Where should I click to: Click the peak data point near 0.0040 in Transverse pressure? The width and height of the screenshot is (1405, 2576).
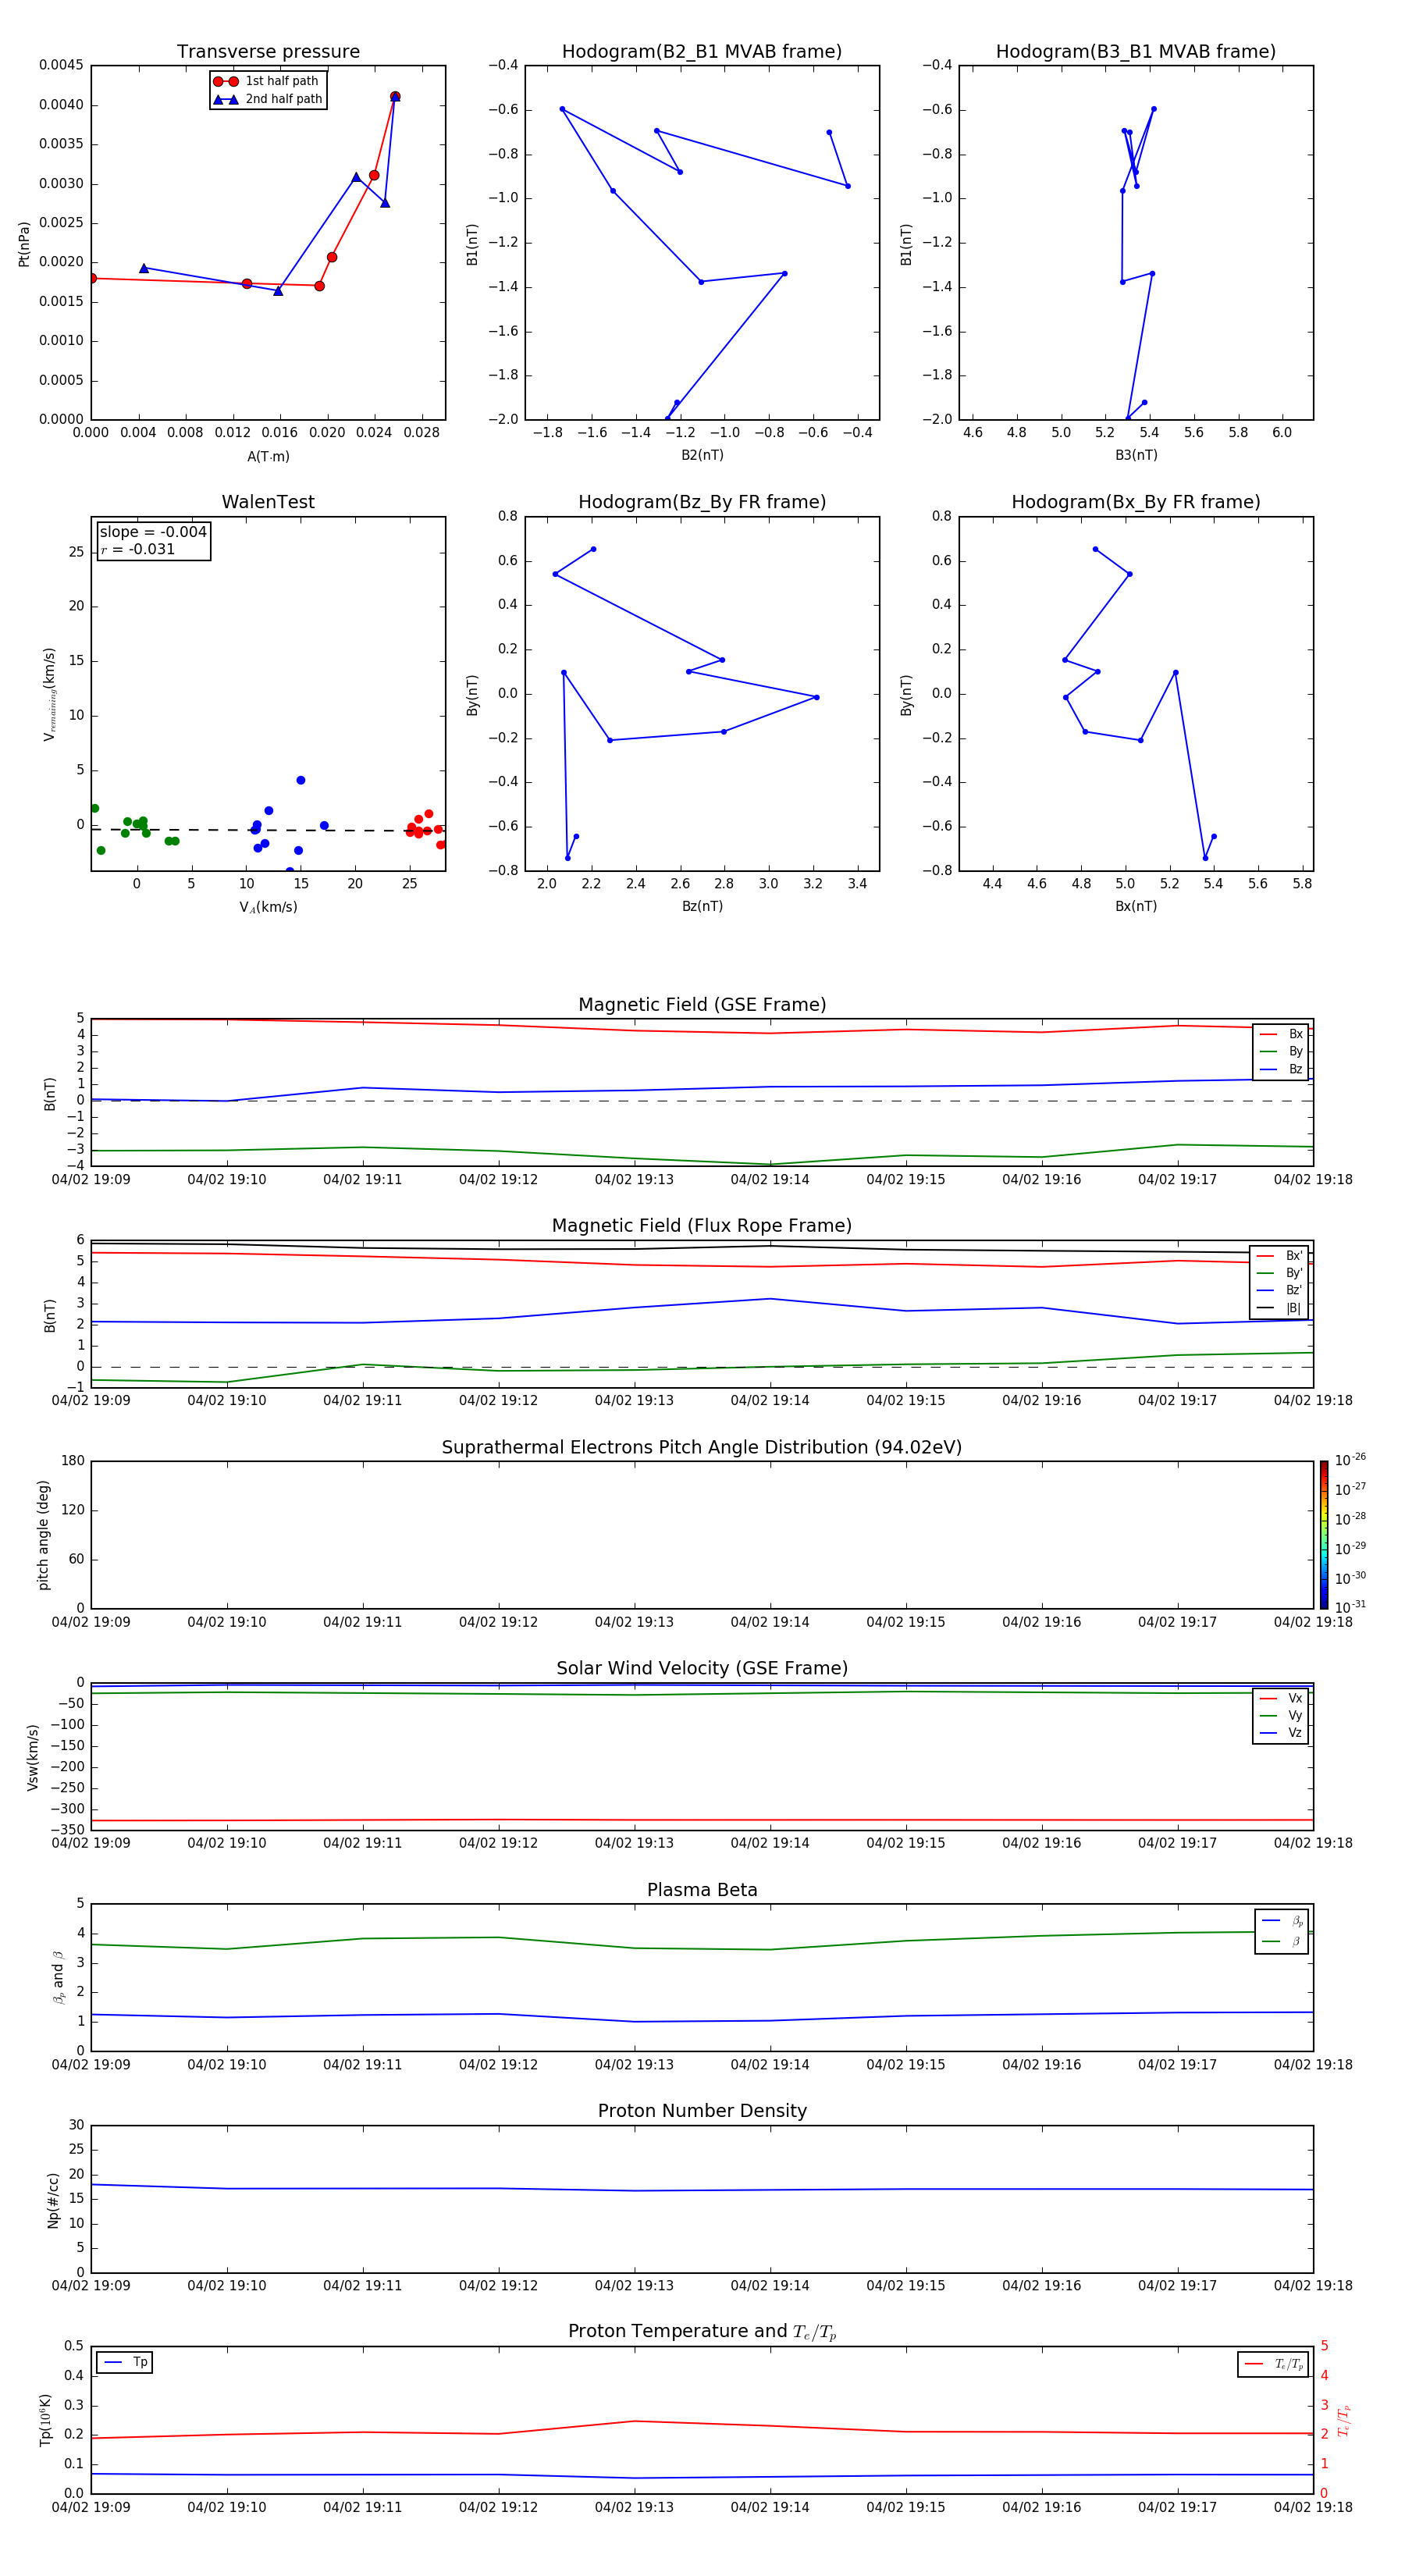[395, 97]
